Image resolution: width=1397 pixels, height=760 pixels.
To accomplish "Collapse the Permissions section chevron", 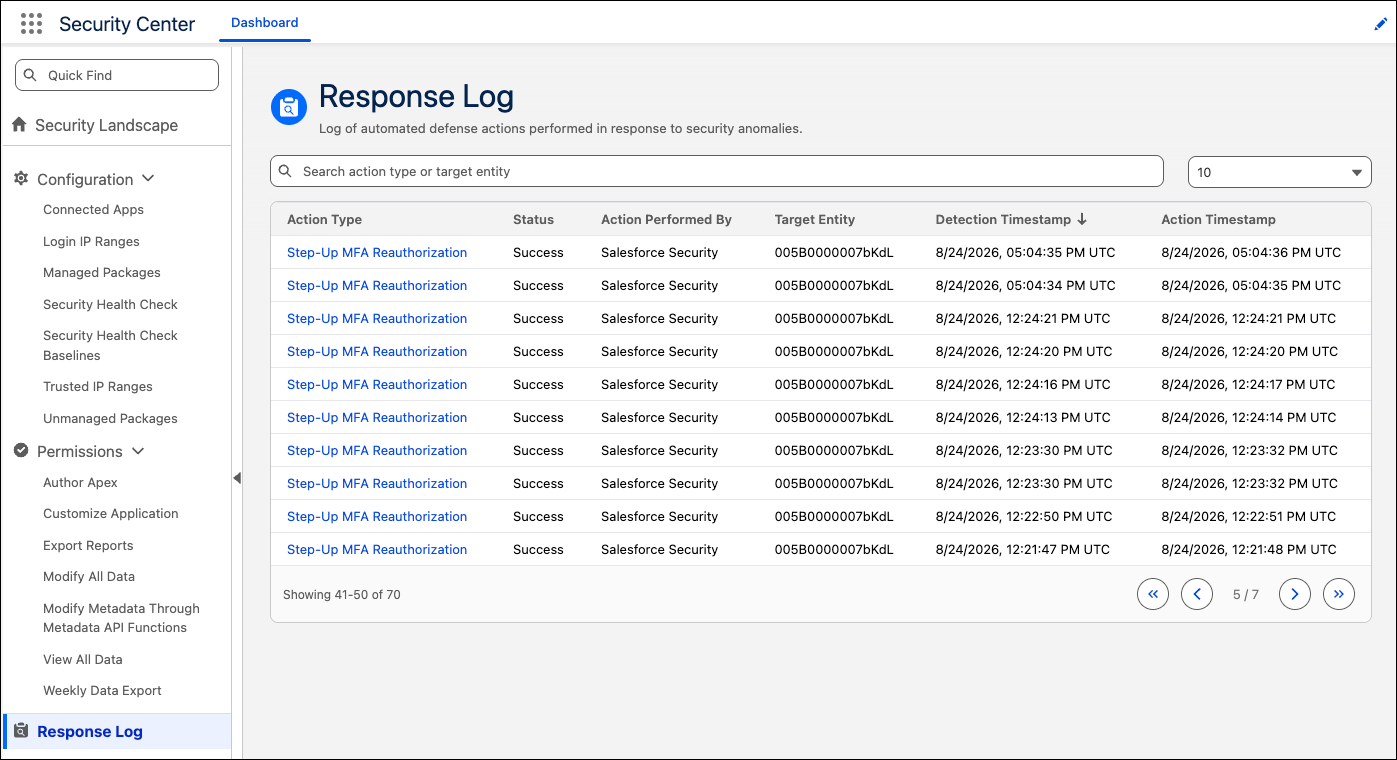I will [x=138, y=451].
